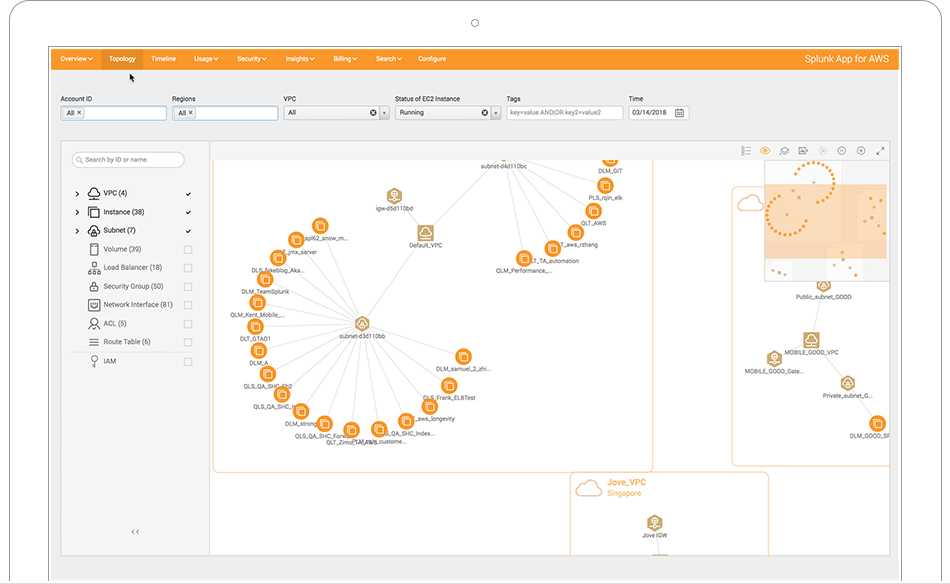
Task: Open the Security menu dropdown
Action: (251, 59)
